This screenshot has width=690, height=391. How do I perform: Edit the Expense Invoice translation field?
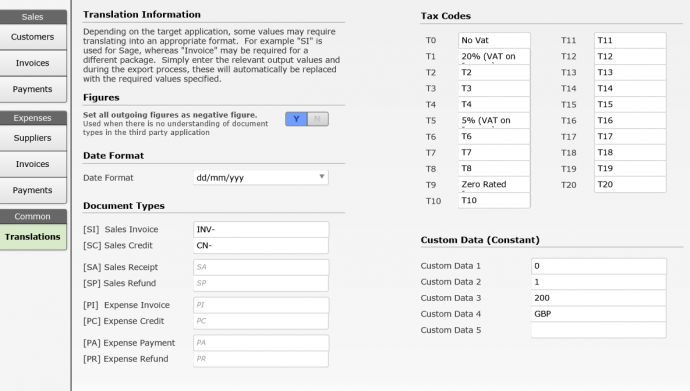pos(261,305)
